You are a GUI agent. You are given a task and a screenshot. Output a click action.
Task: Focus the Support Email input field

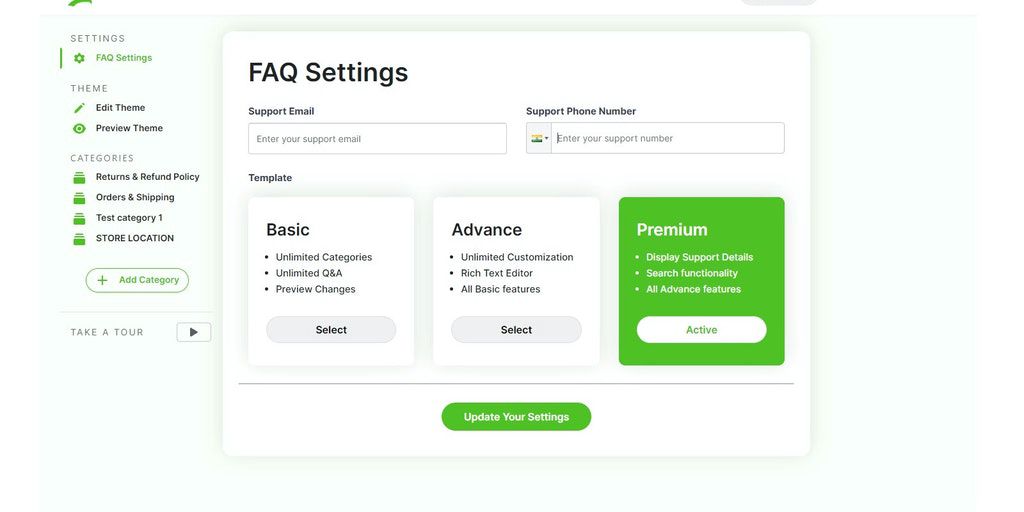point(377,139)
